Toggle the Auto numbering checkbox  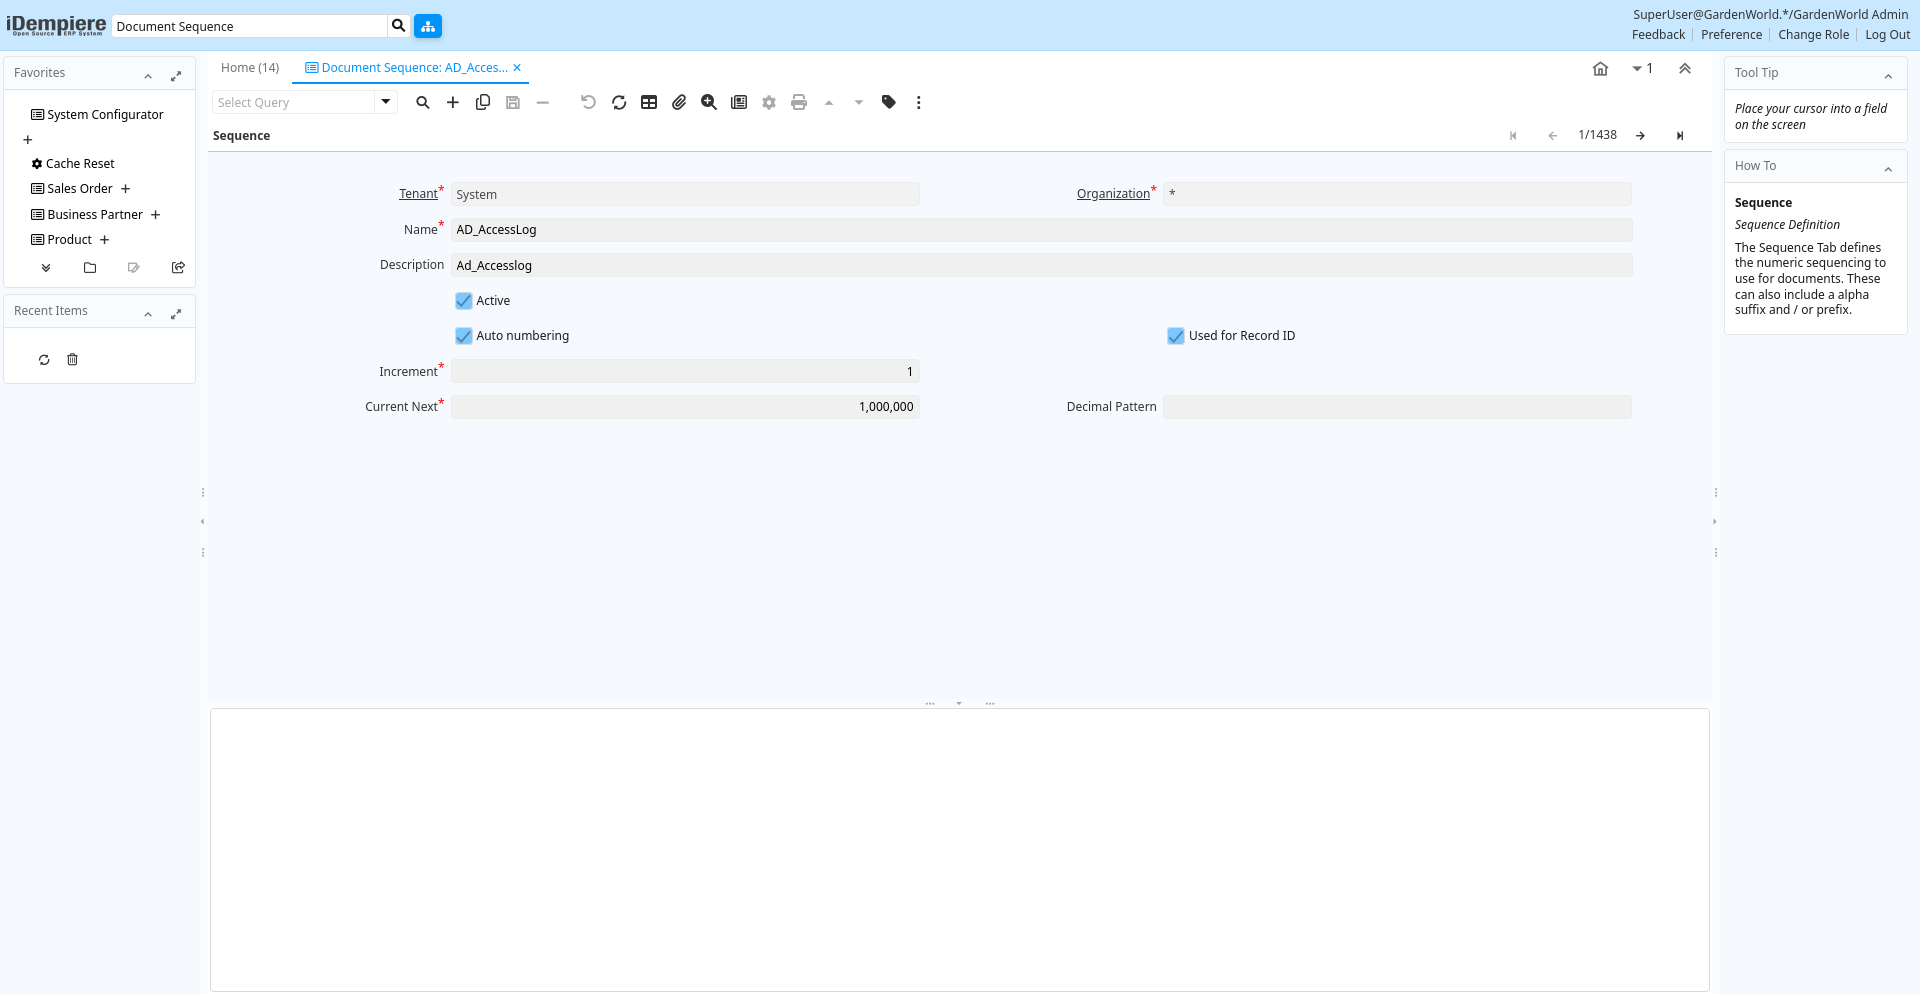[x=464, y=336]
